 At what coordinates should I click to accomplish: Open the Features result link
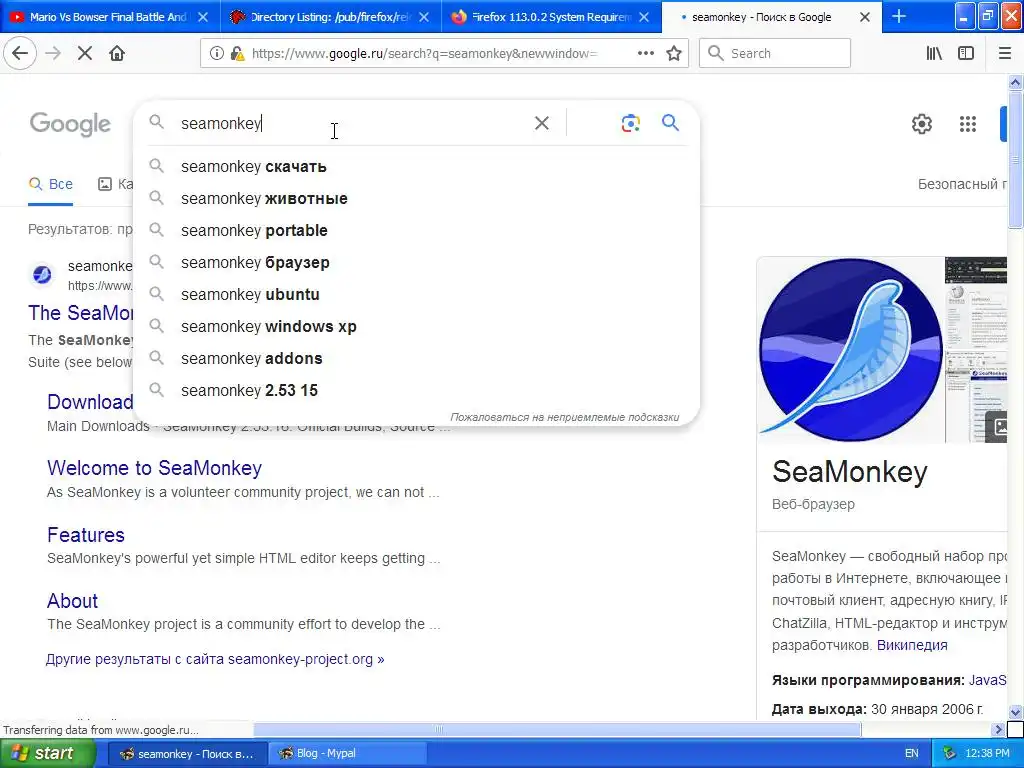[x=86, y=535]
